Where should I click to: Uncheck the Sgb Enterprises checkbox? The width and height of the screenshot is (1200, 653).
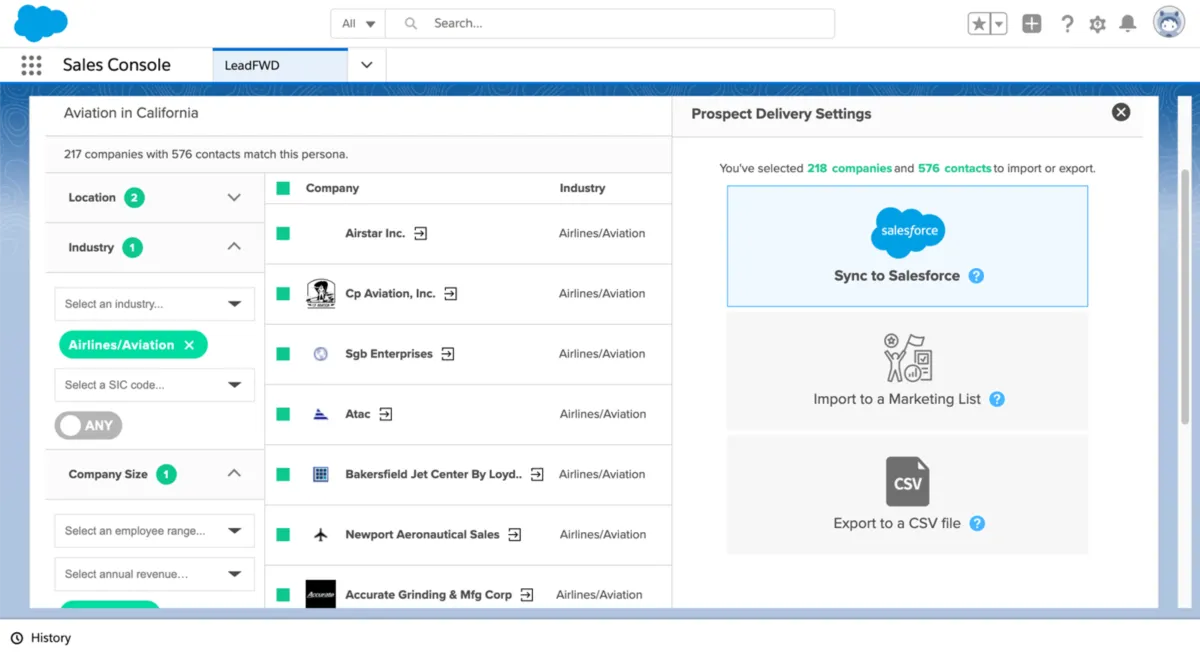pos(283,354)
